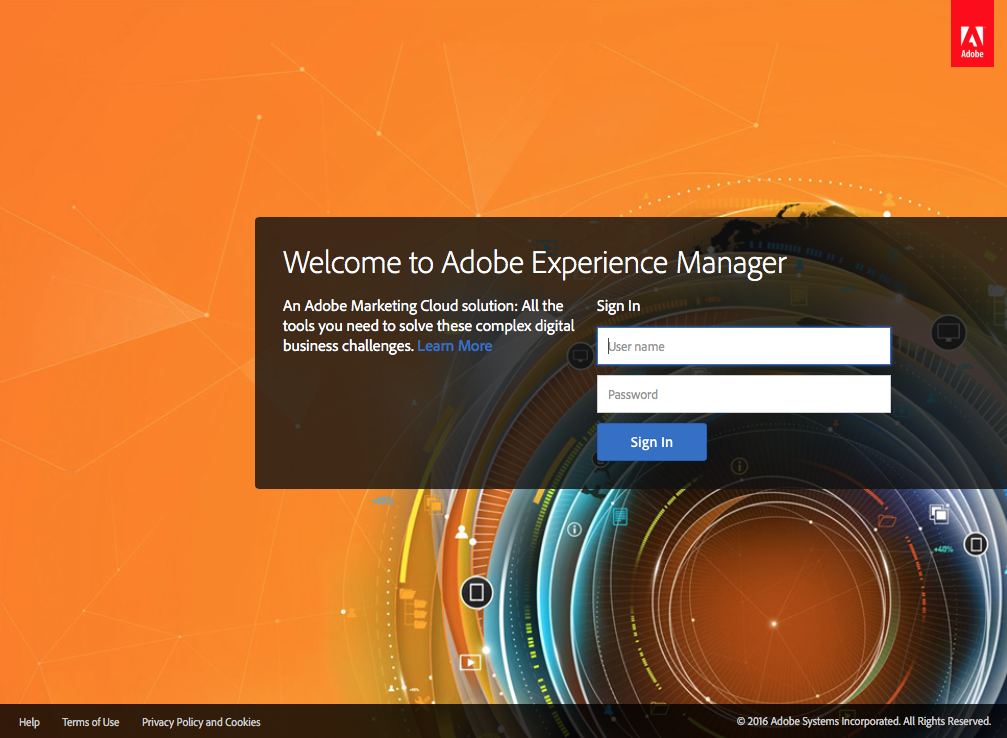Visit the Terms of Use page
The height and width of the screenshot is (738, 1007).
91,722
